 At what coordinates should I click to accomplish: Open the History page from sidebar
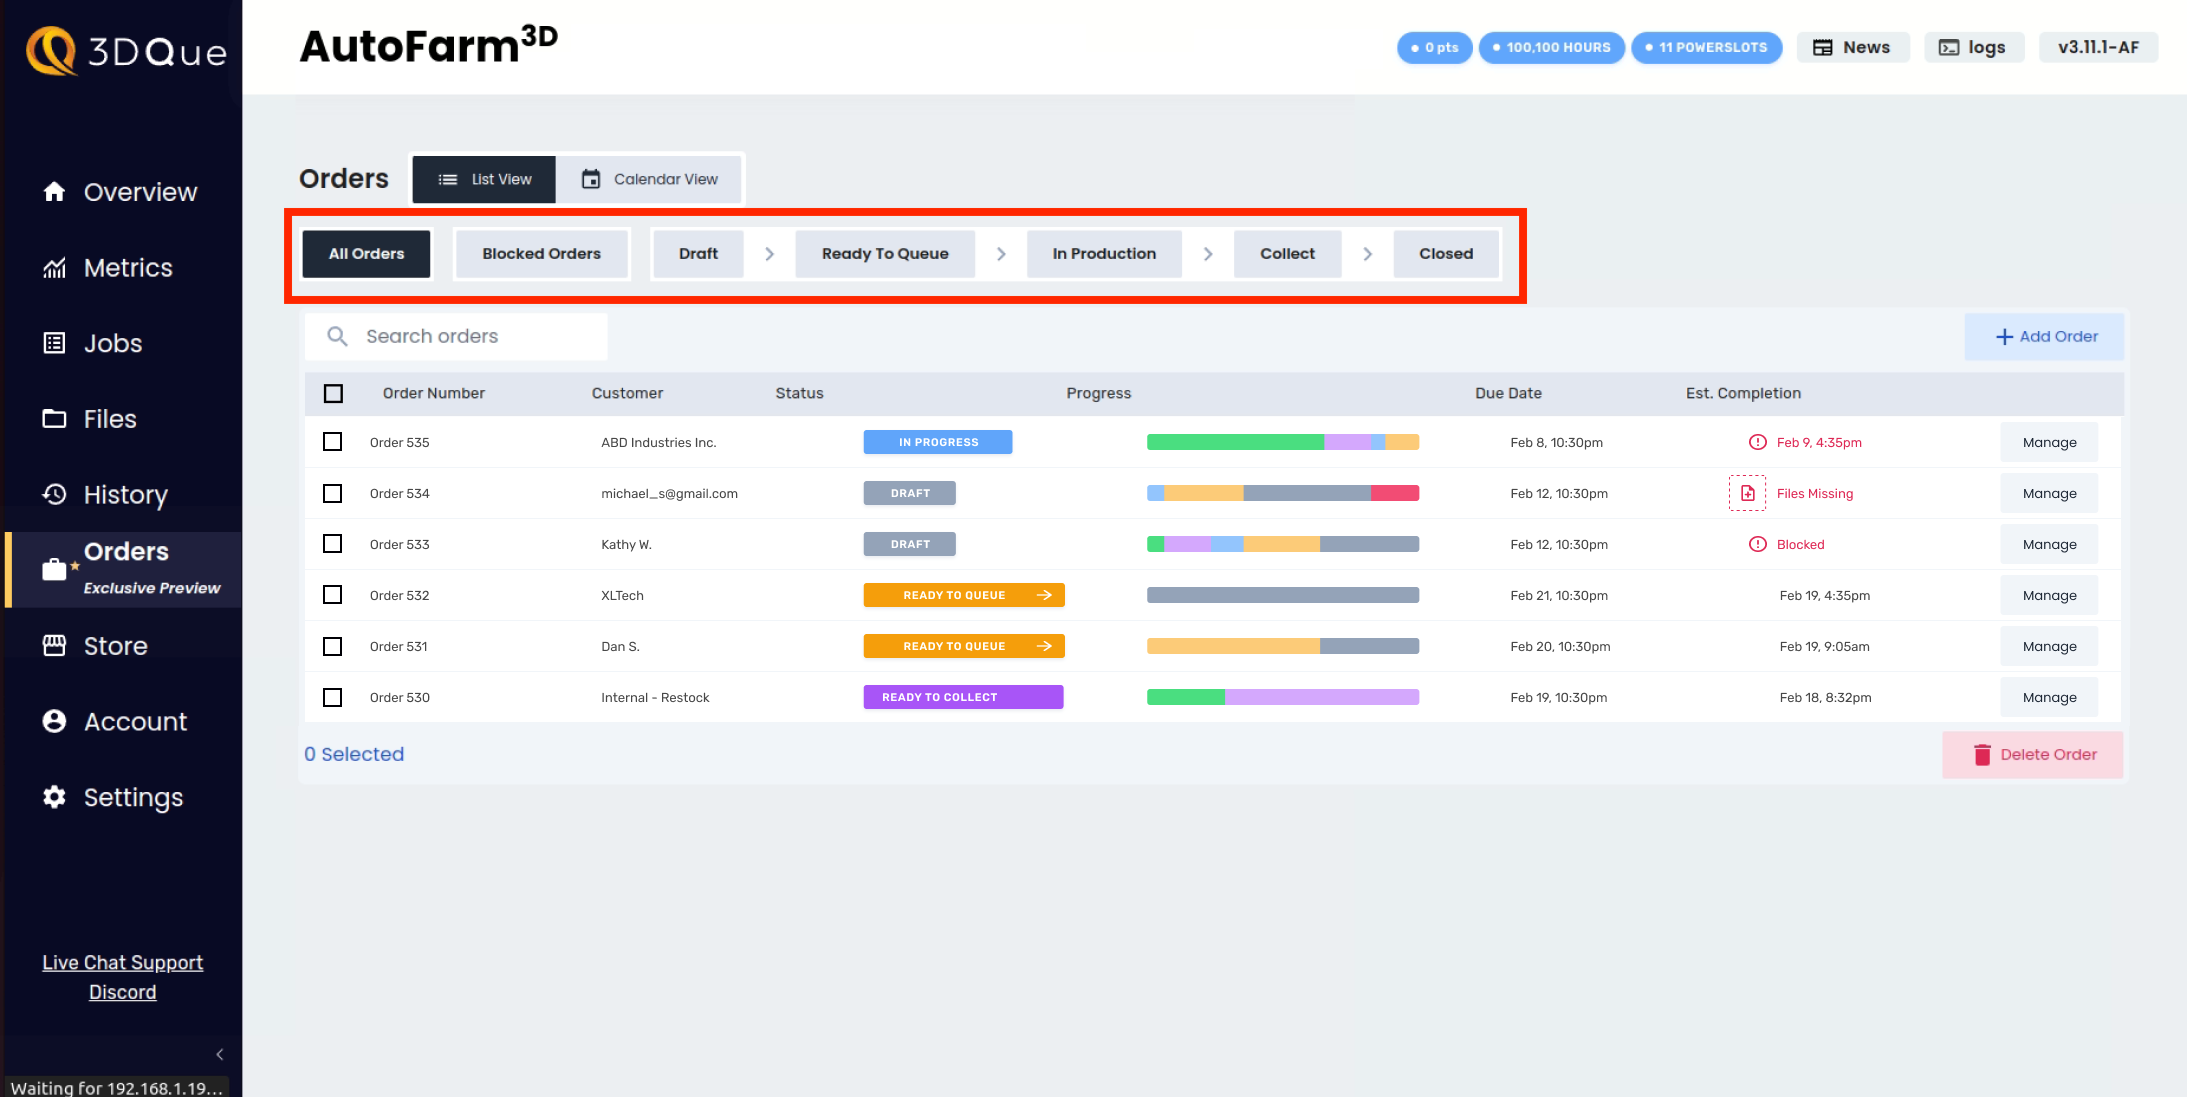coord(124,494)
